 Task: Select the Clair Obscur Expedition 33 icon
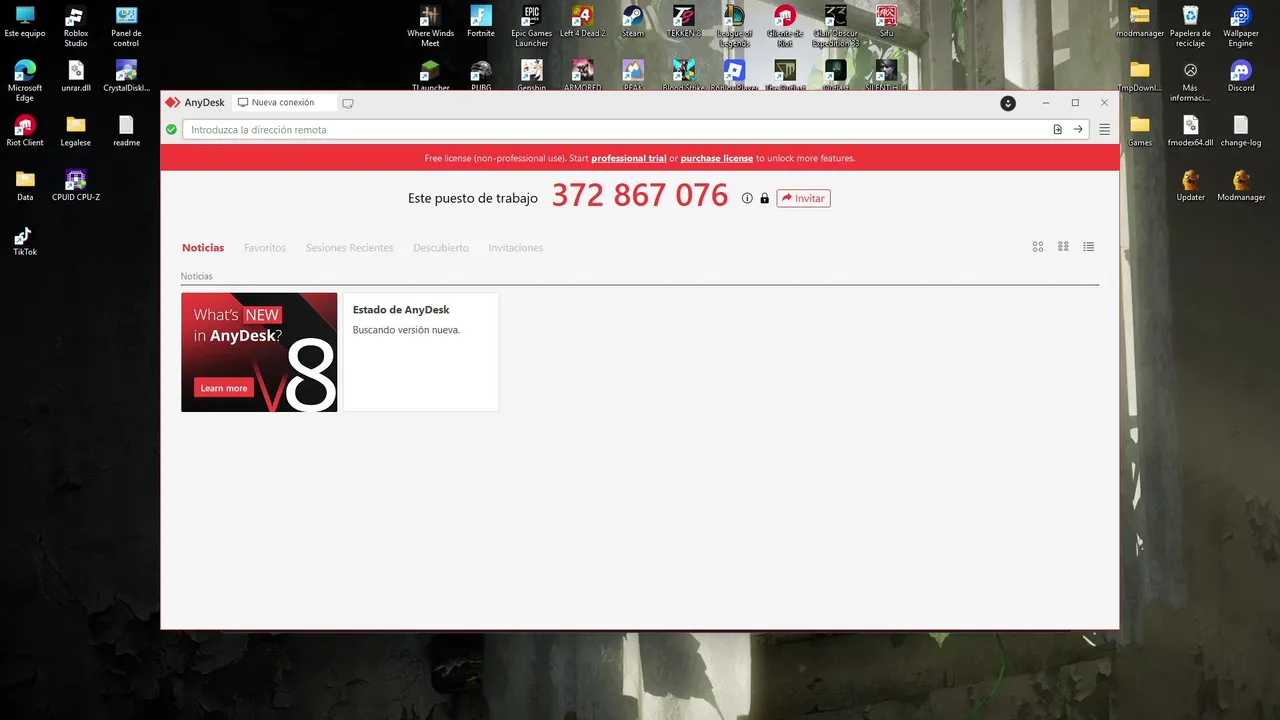point(835,26)
